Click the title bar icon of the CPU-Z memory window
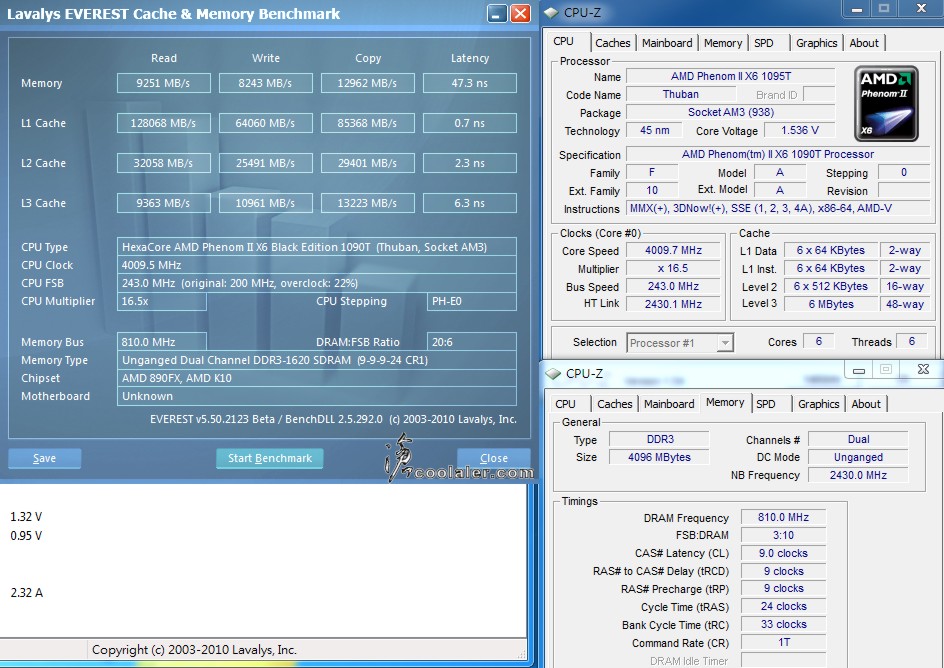This screenshot has height=668, width=944. (553, 374)
